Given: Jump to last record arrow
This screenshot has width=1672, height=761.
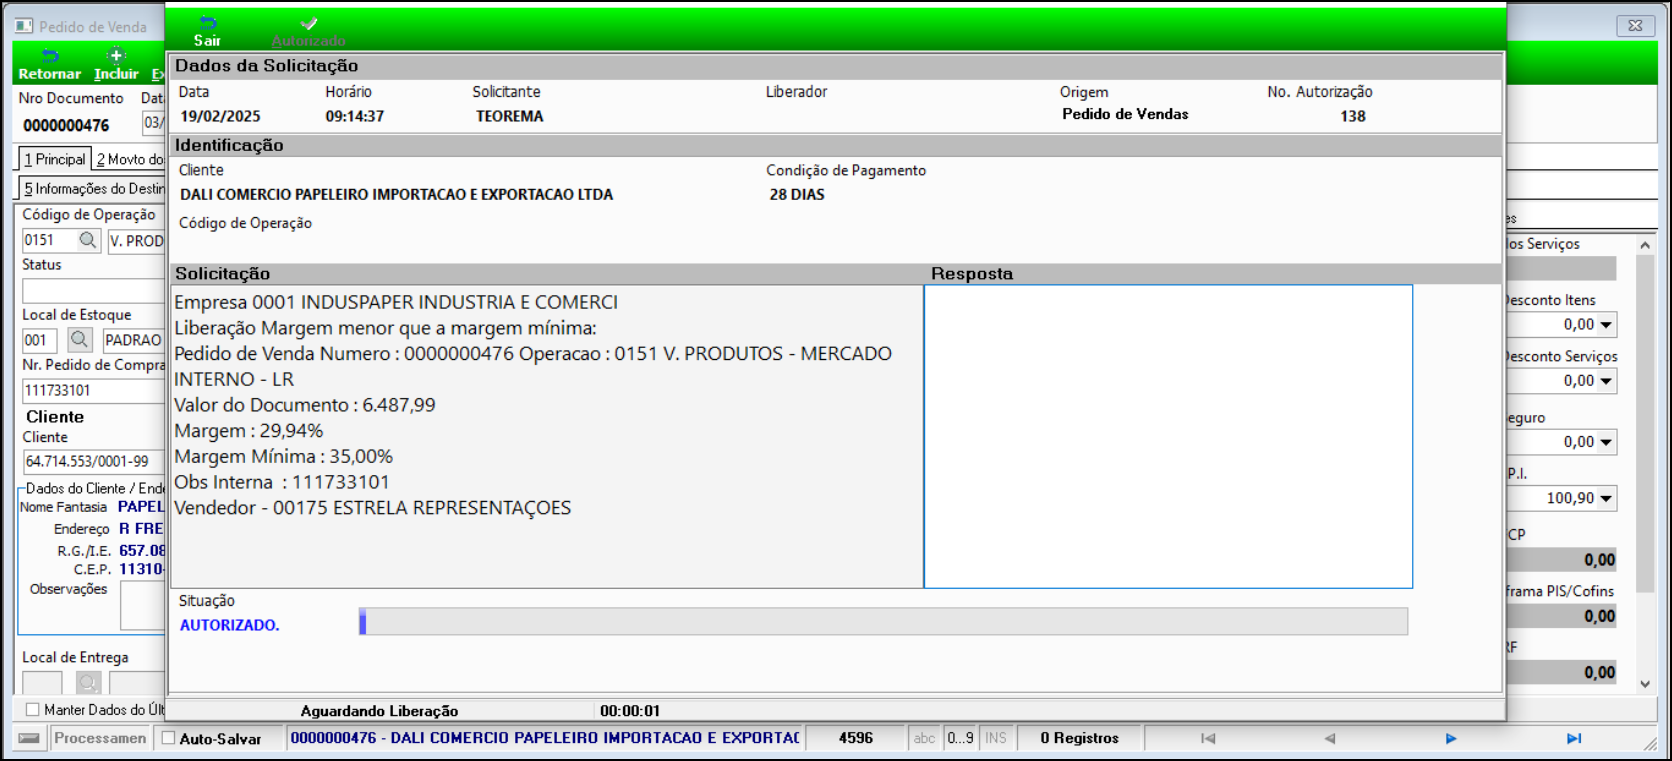Looking at the screenshot, I should (x=1573, y=738).
